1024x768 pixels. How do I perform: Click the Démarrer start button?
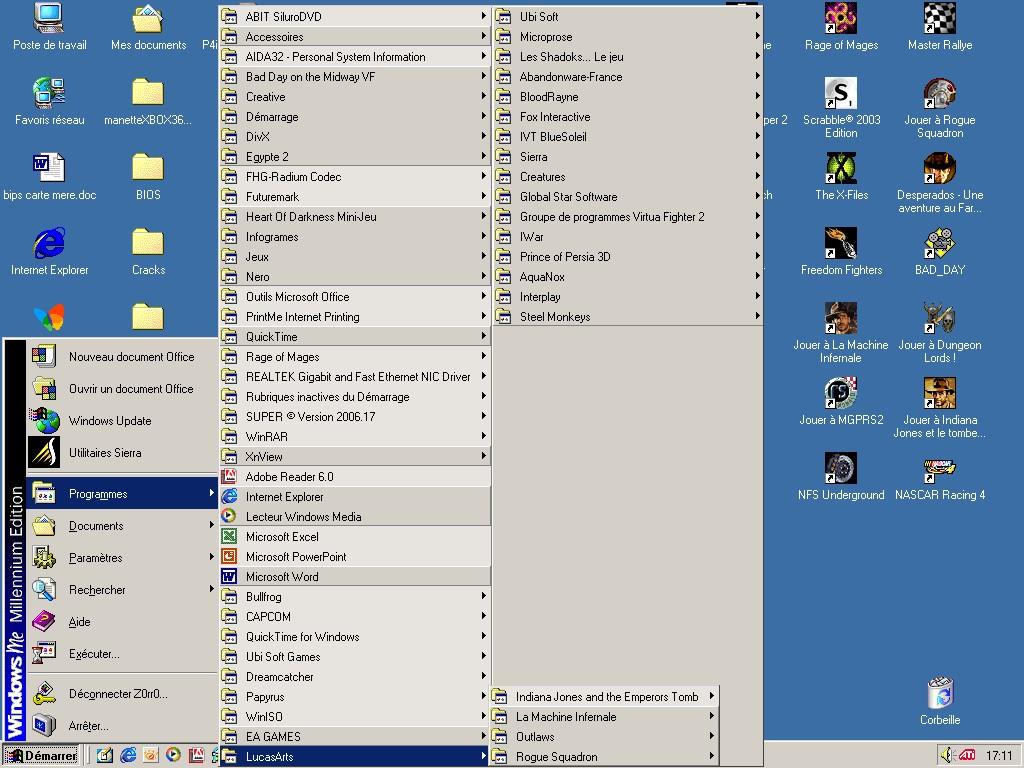(x=41, y=756)
